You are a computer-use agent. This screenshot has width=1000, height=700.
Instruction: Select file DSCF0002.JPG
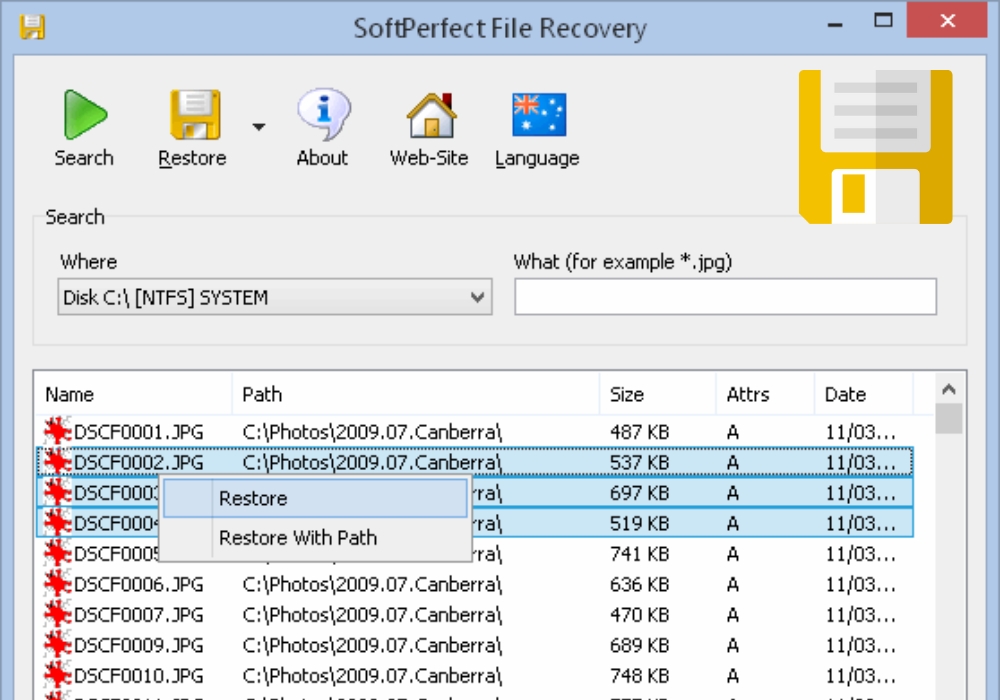click(x=138, y=462)
